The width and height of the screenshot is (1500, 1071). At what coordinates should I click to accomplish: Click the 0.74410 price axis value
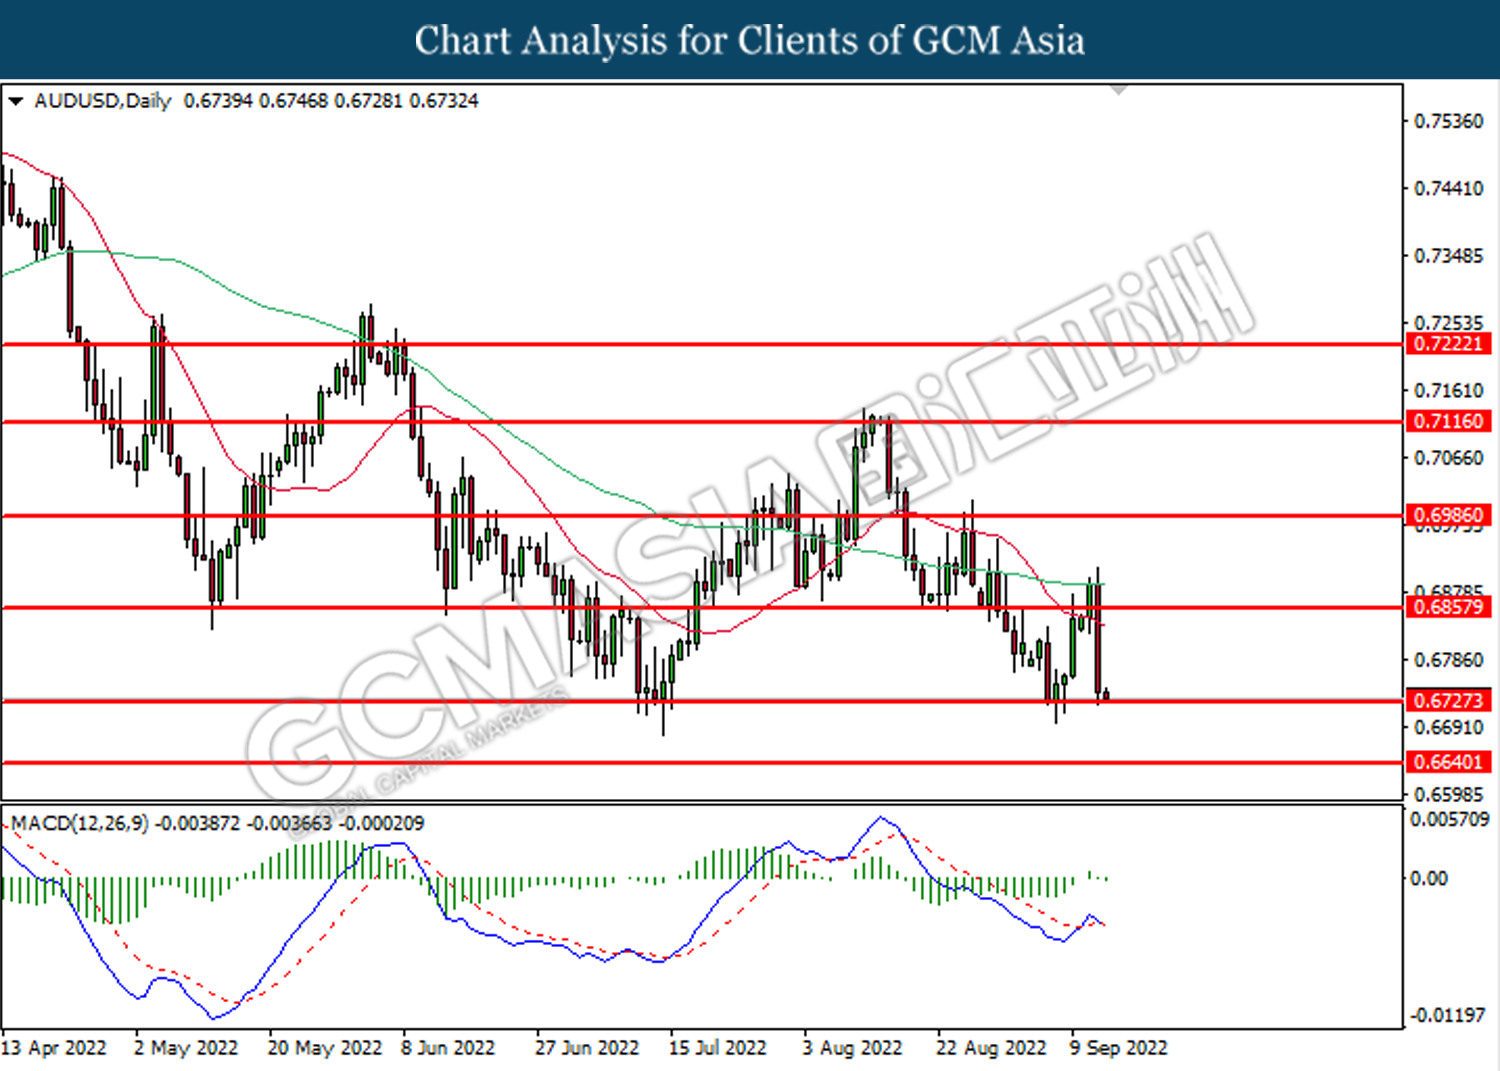pos(1449,188)
